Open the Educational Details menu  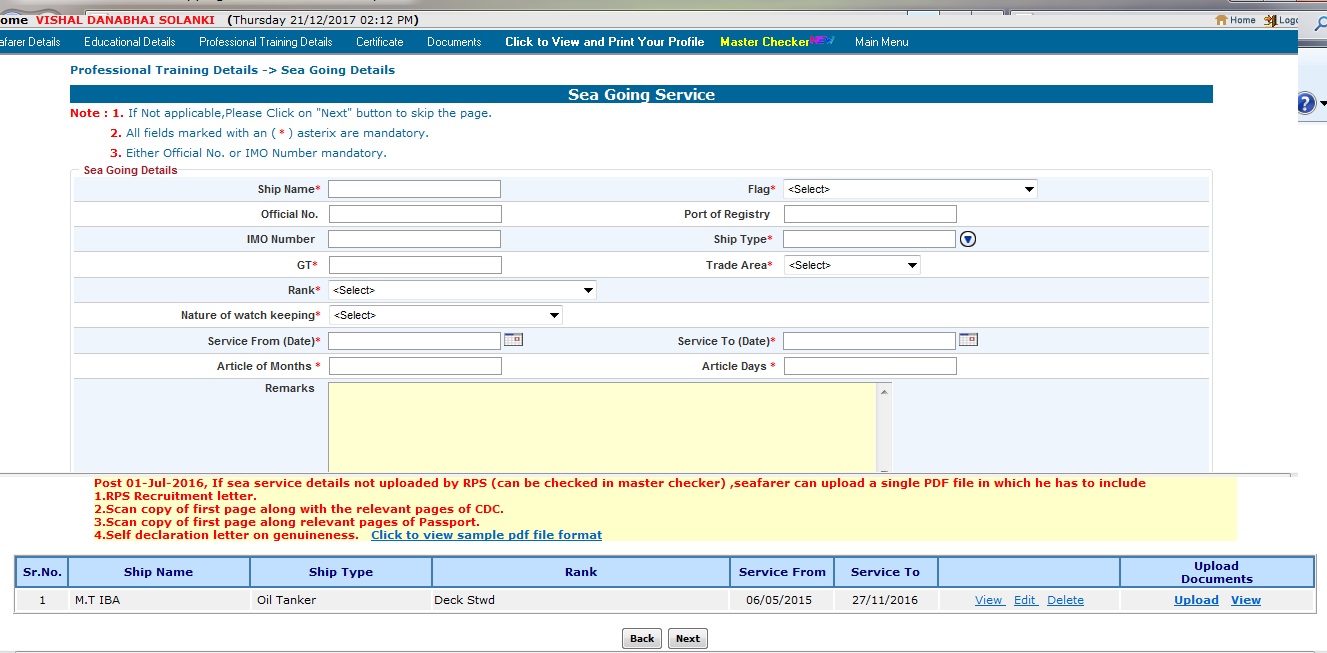pos(129,42)
